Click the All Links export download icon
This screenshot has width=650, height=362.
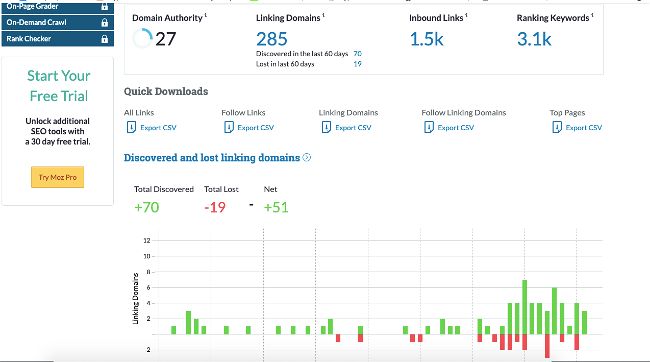(131, 127)
